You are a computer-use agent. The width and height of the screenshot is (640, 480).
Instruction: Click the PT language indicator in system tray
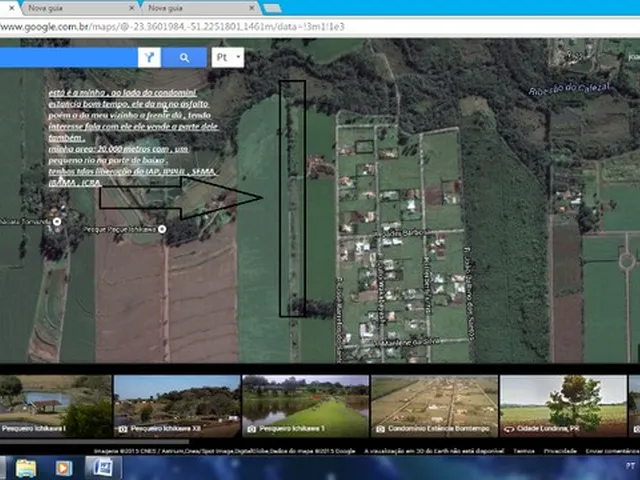tap(630, 466)
